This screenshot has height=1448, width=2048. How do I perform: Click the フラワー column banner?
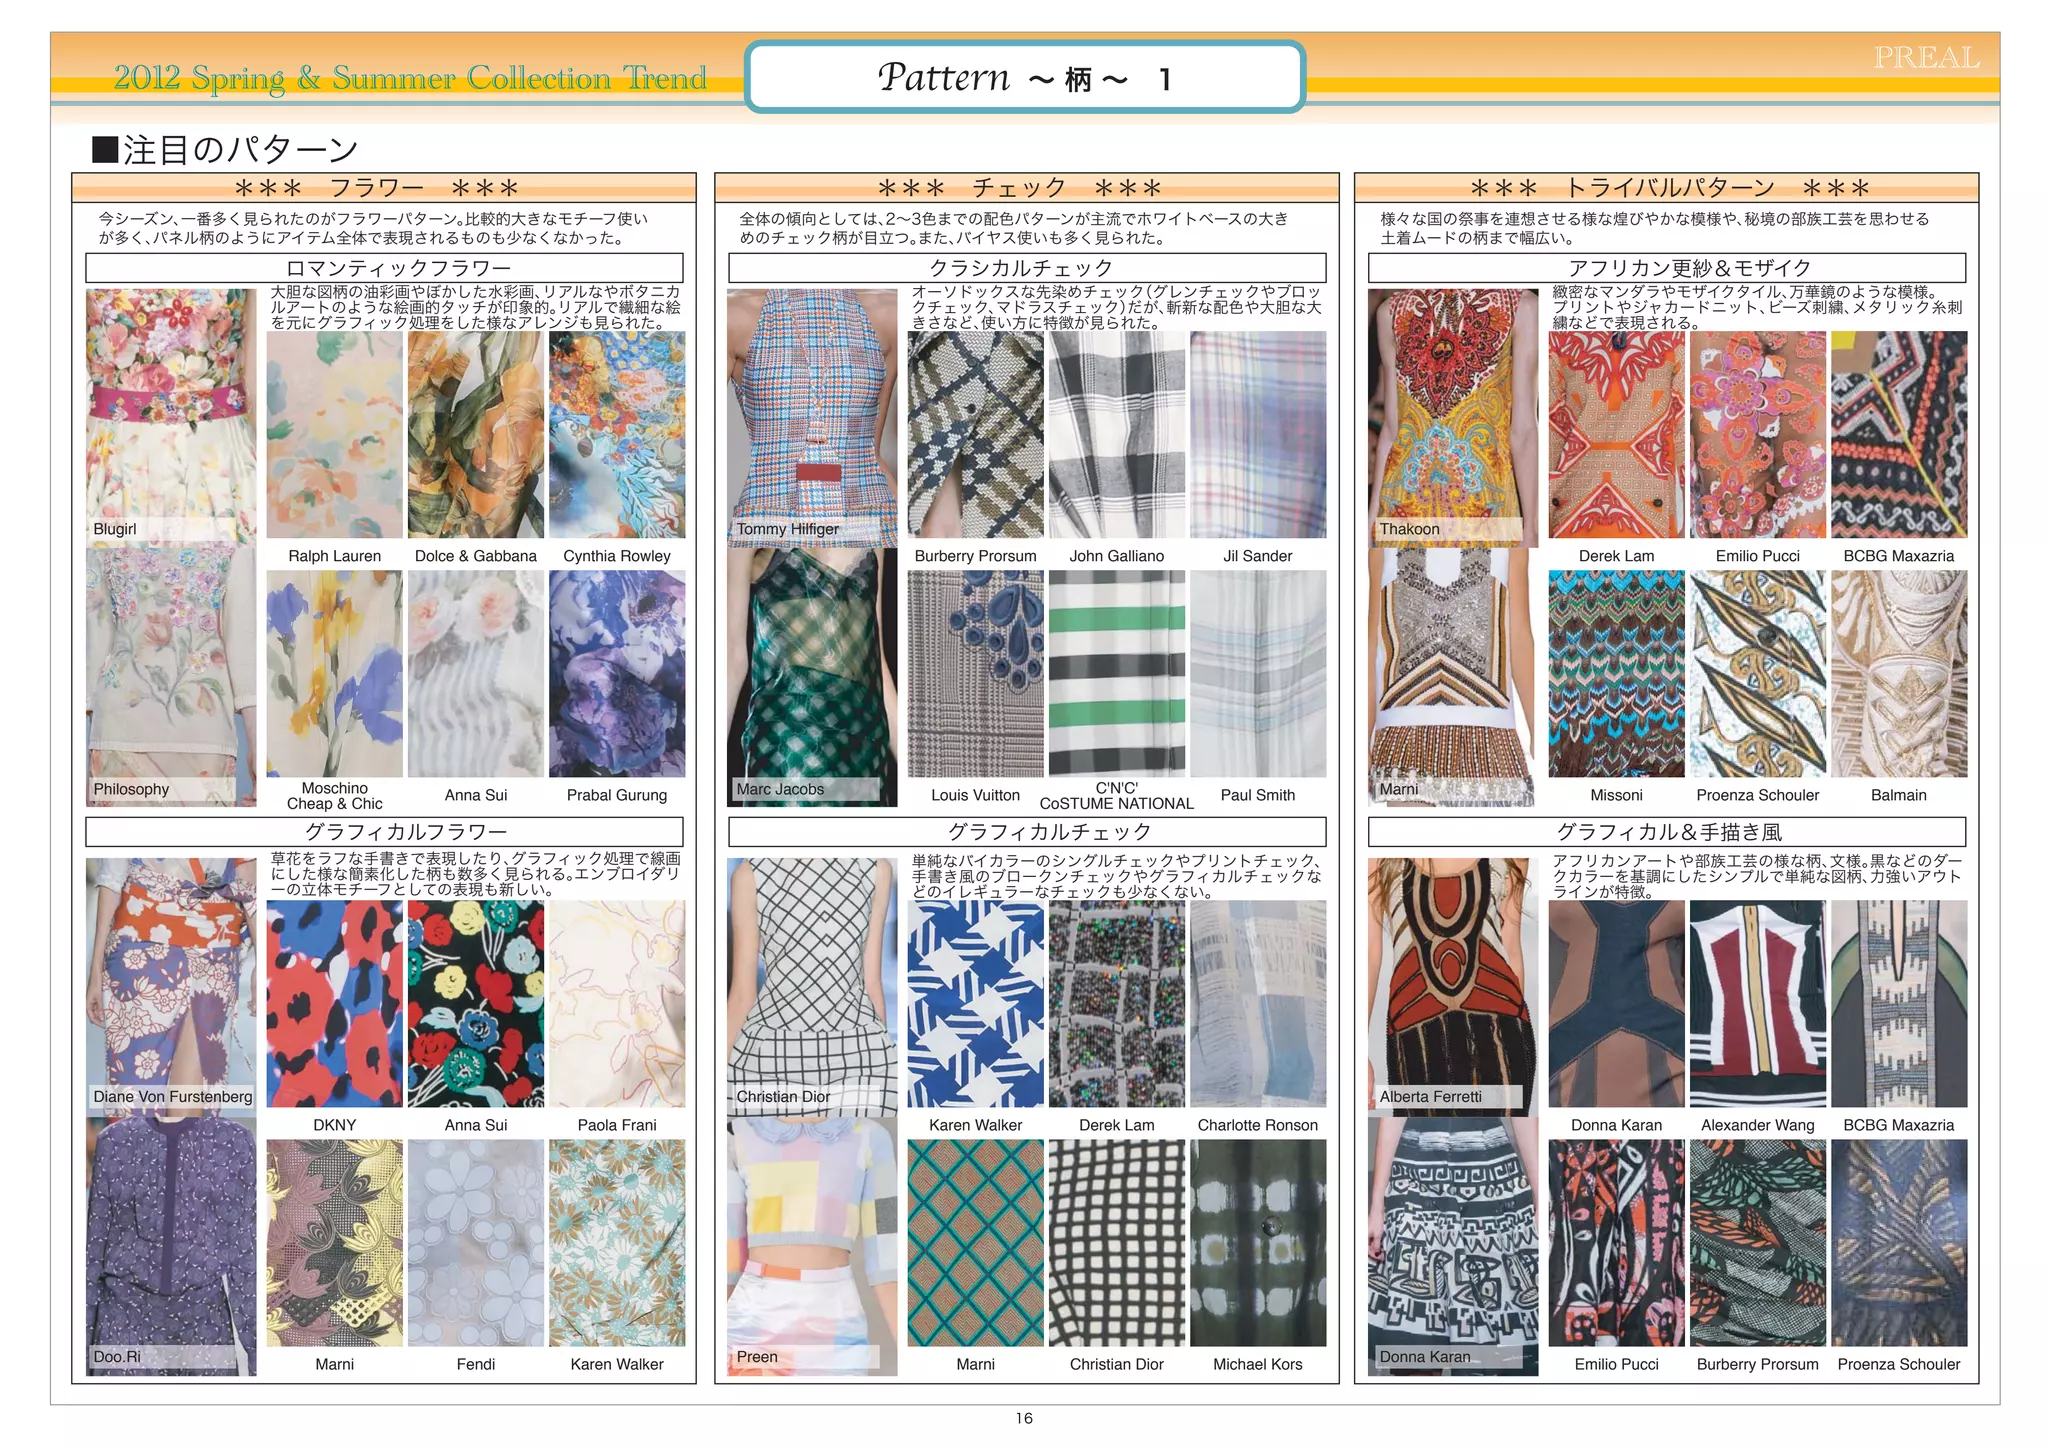pos(384,188)
